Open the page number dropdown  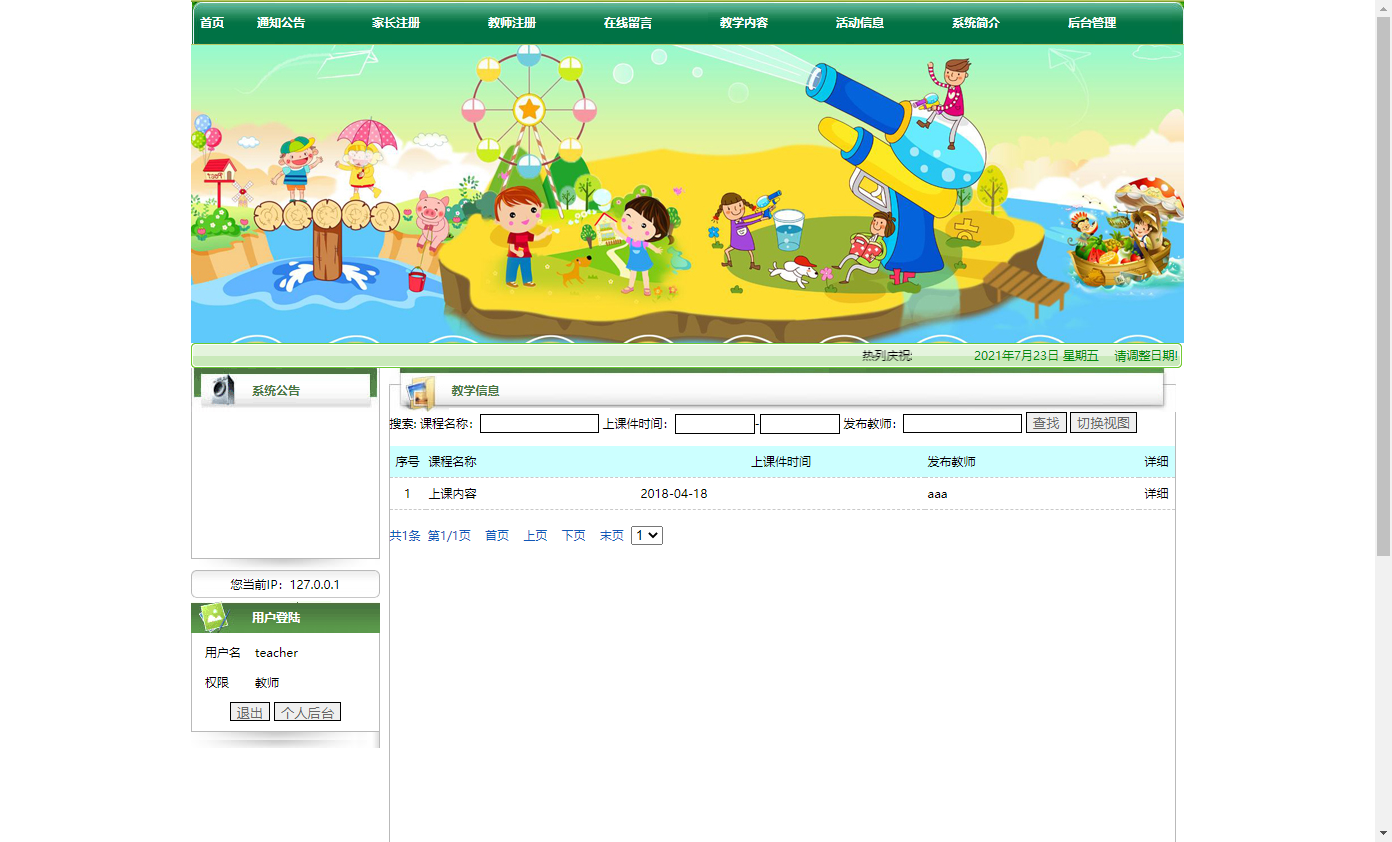click(646, 535)
